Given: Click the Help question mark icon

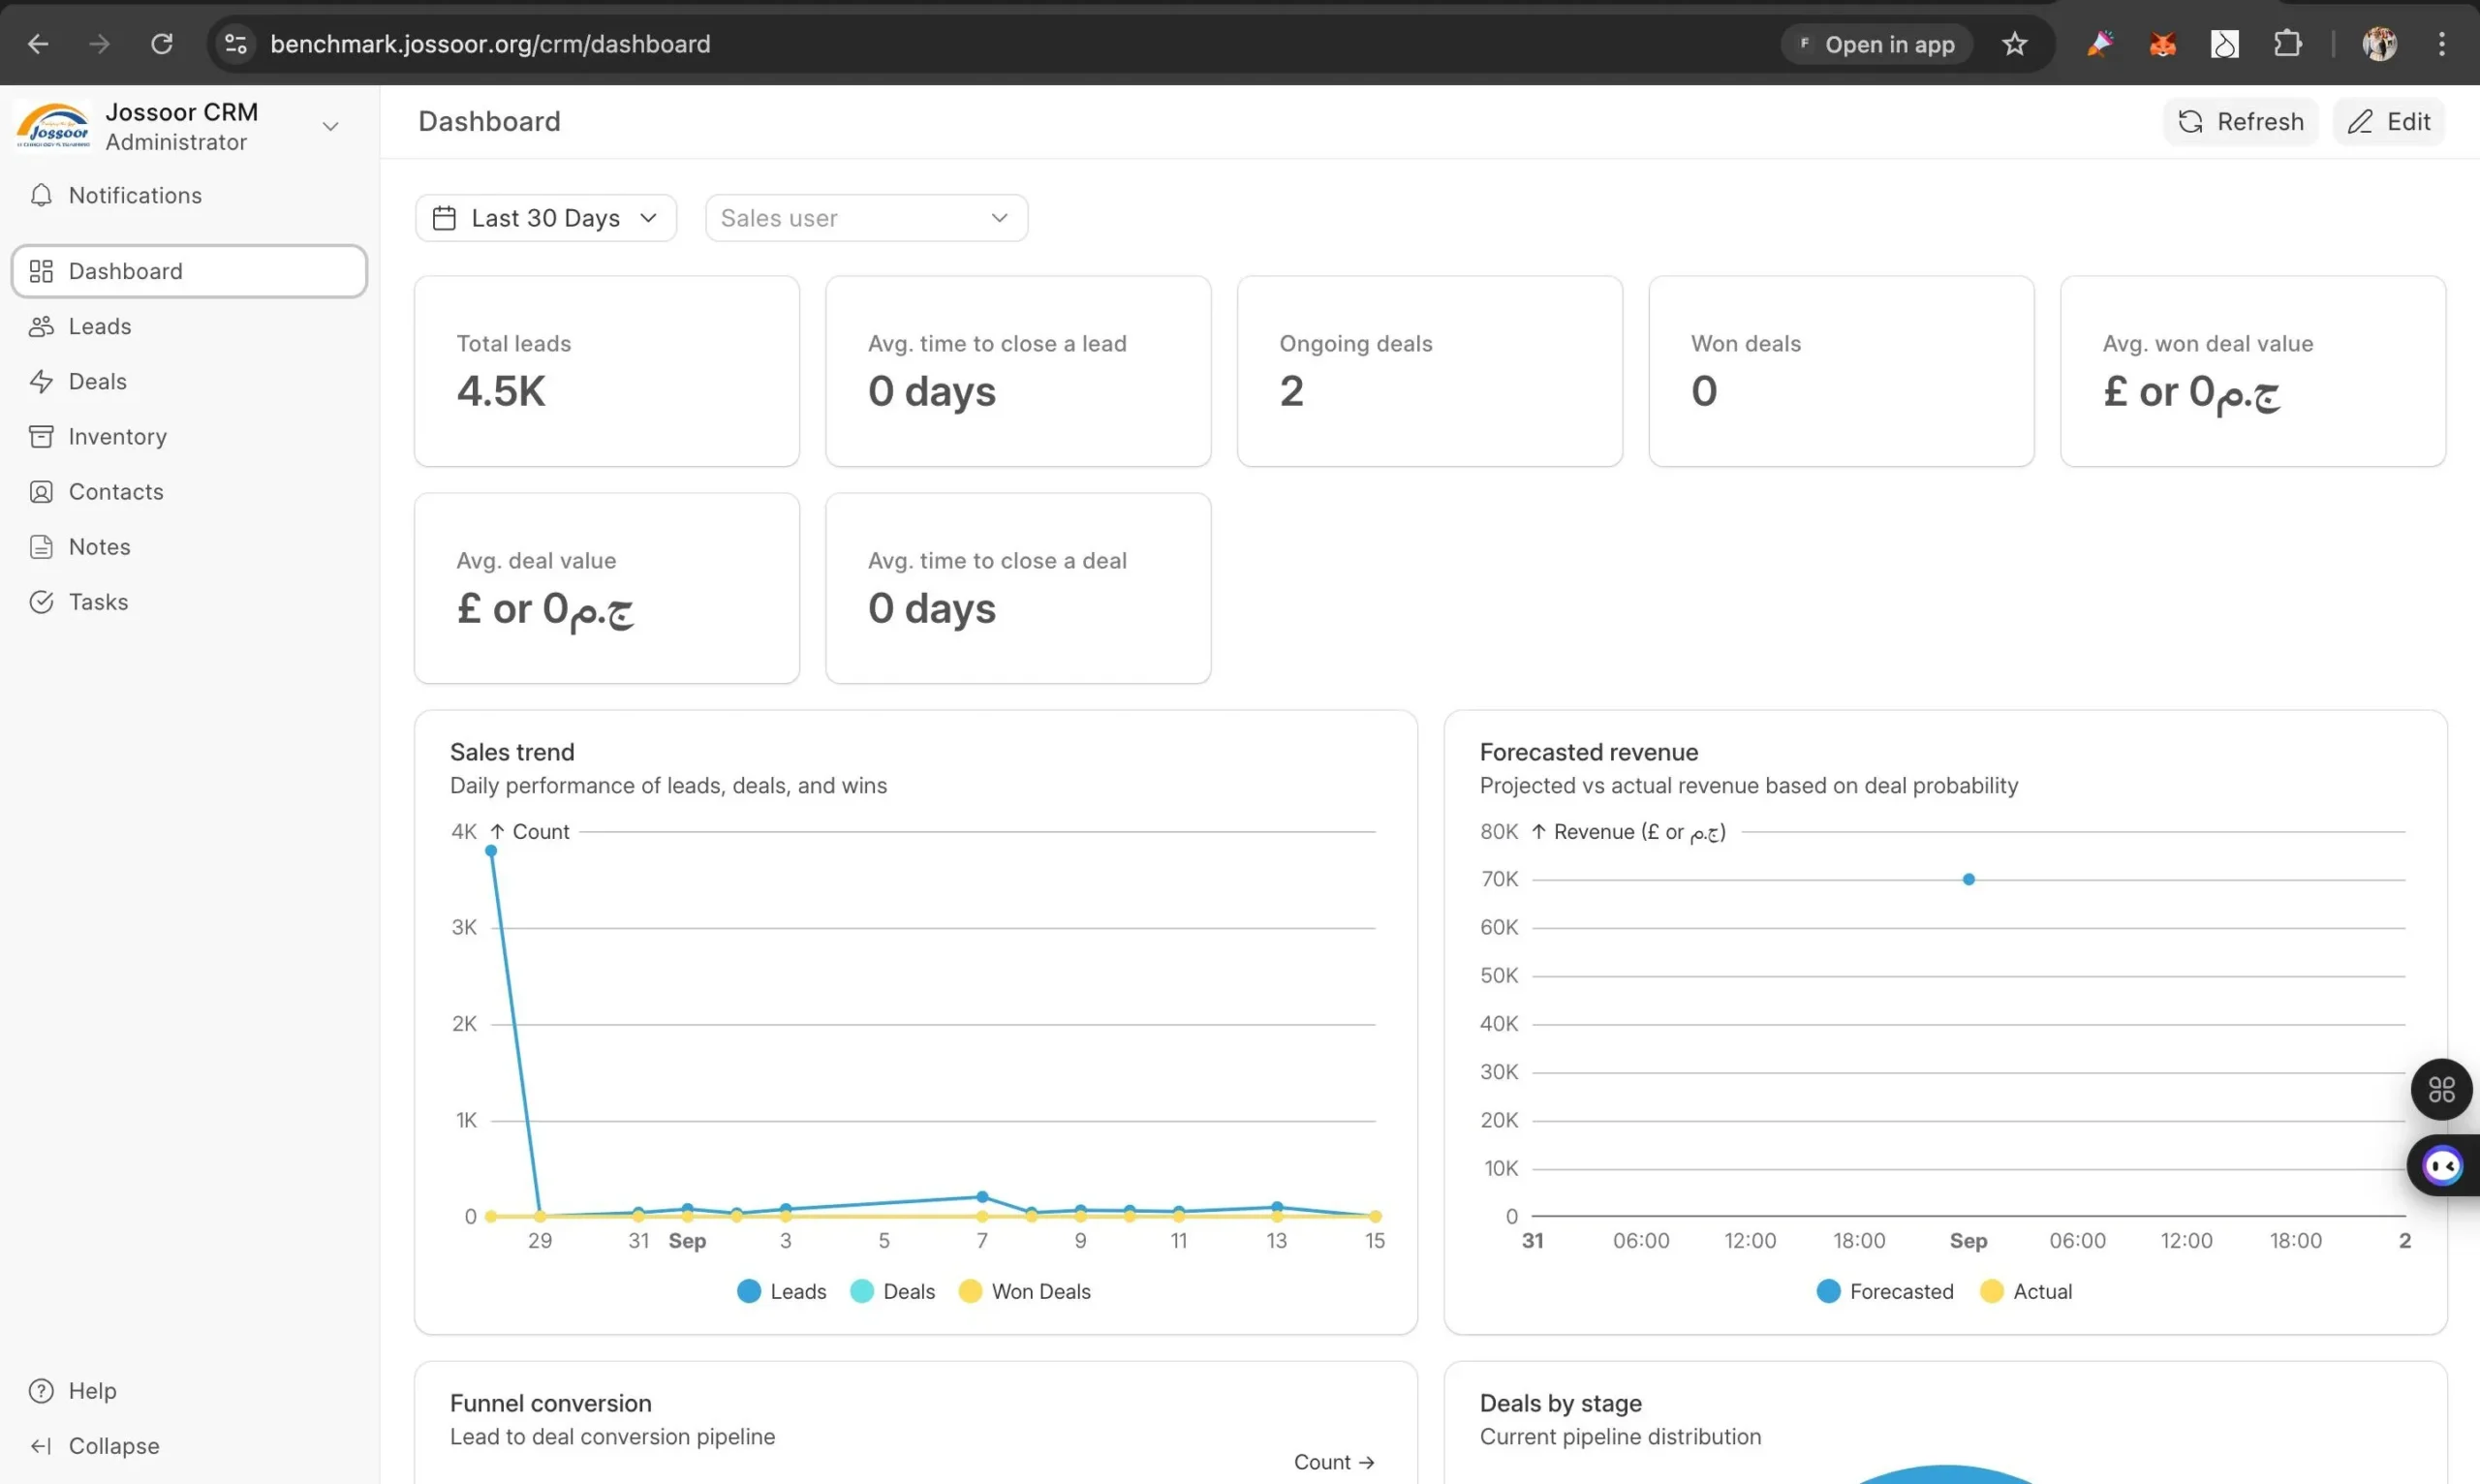Looking at the screenshot, I should coord(41,1391).
